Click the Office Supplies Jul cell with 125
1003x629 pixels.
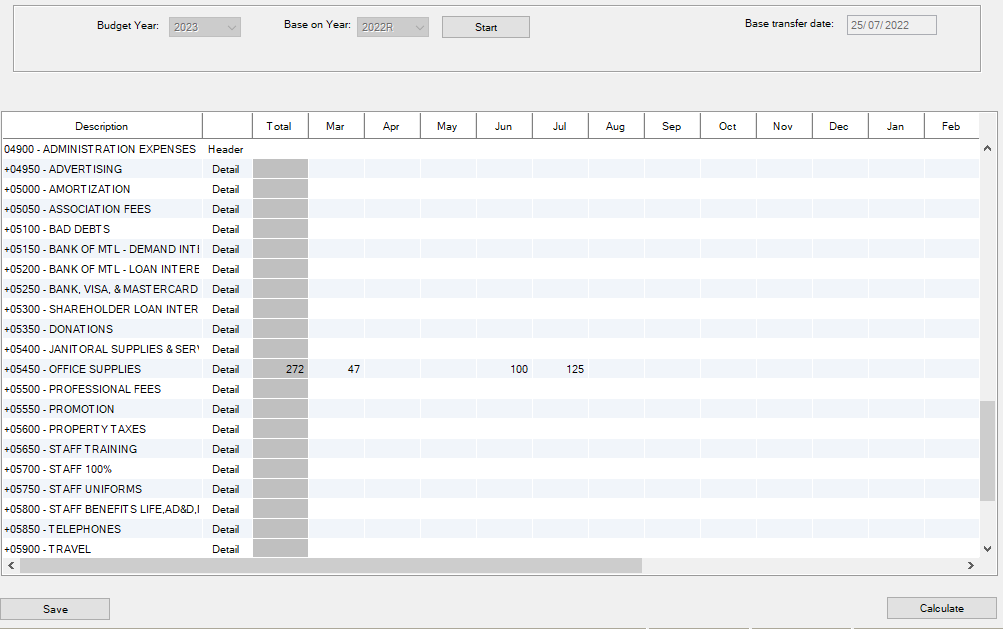tap(560, 369)
